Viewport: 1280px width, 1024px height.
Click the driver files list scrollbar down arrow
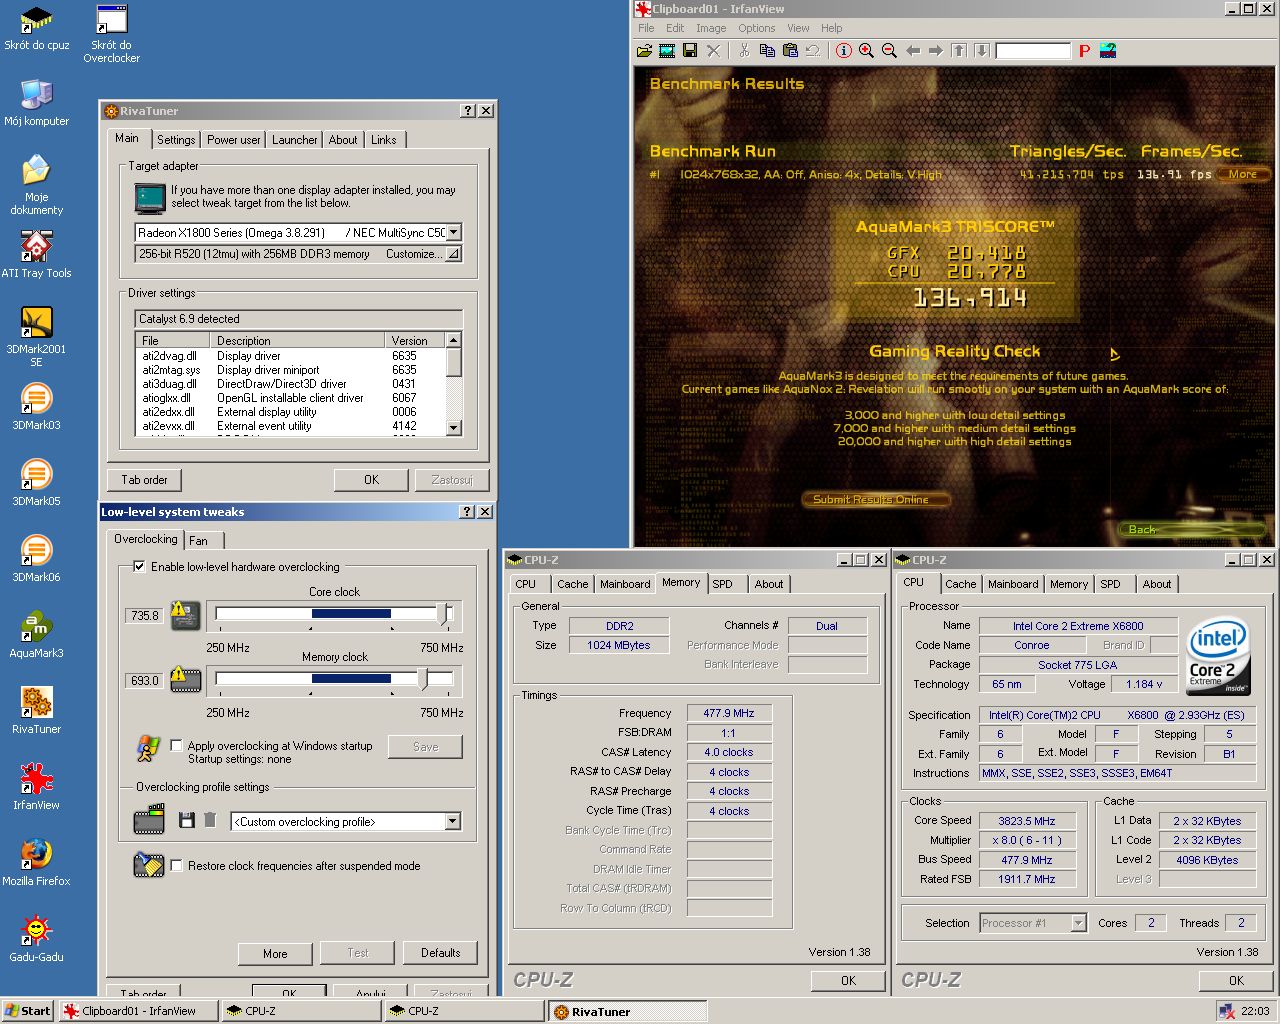pyautogui.click(x=454, y=428)
